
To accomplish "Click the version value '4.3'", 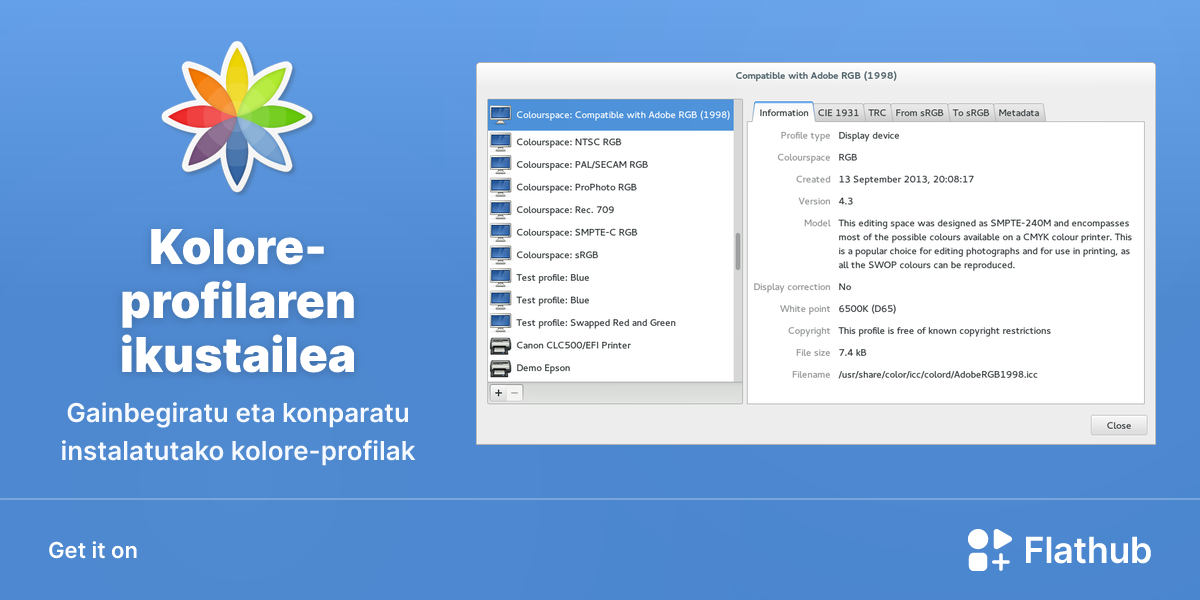I will 846,202.
